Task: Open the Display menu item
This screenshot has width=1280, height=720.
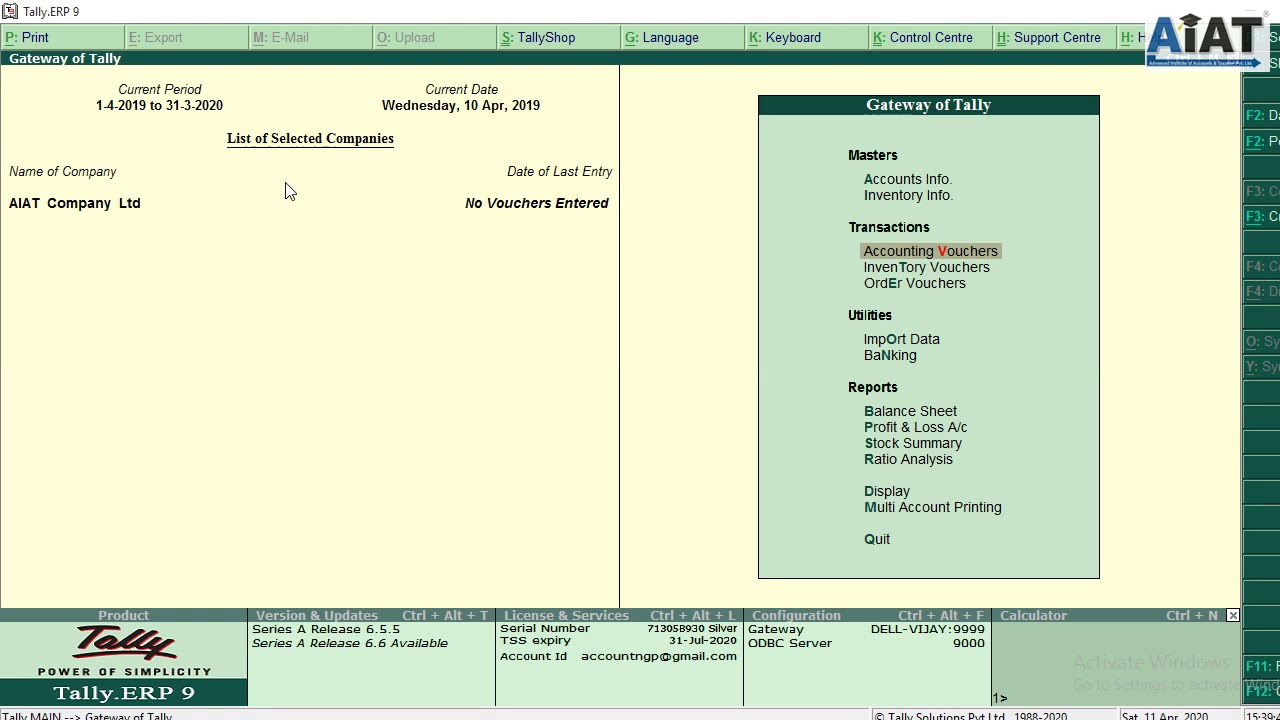Action: 887,491
